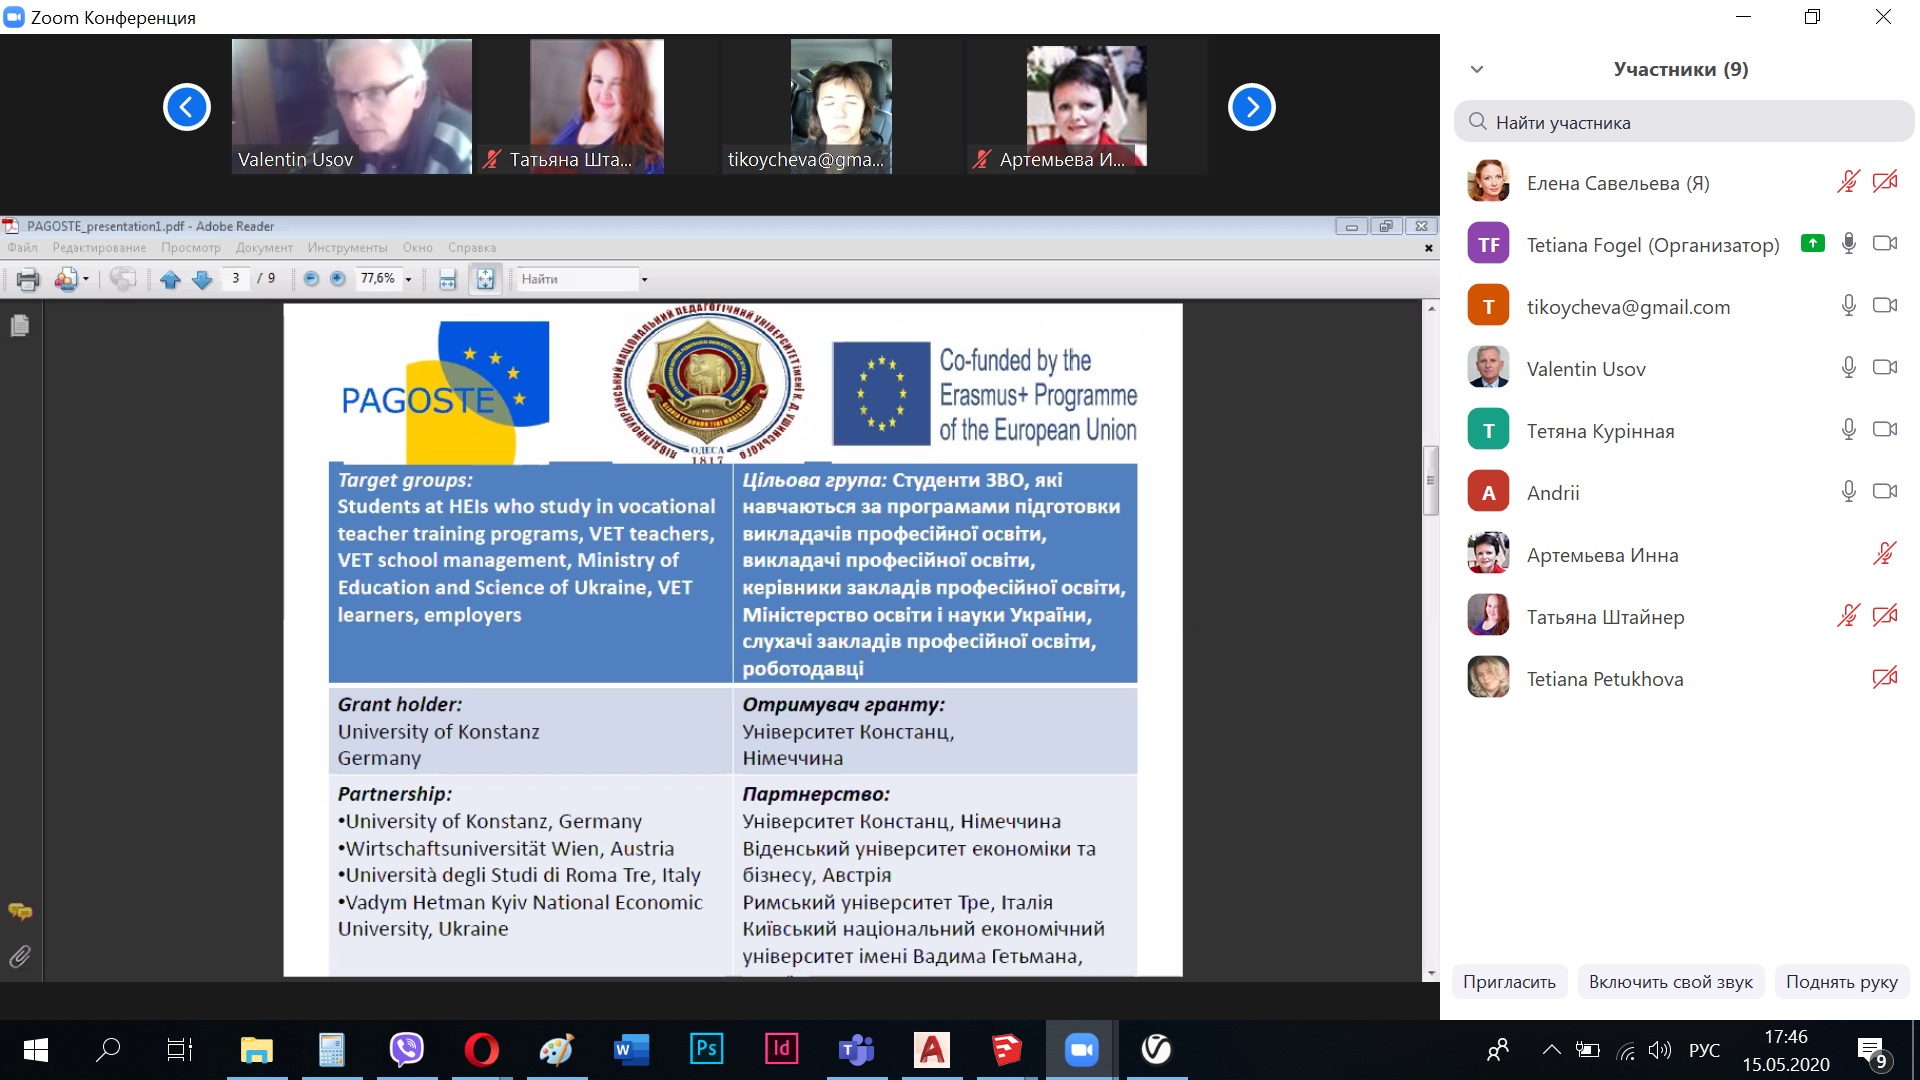
Task: Click the print icon in Adobe Reader toolbar
Action: click(28, 279)
